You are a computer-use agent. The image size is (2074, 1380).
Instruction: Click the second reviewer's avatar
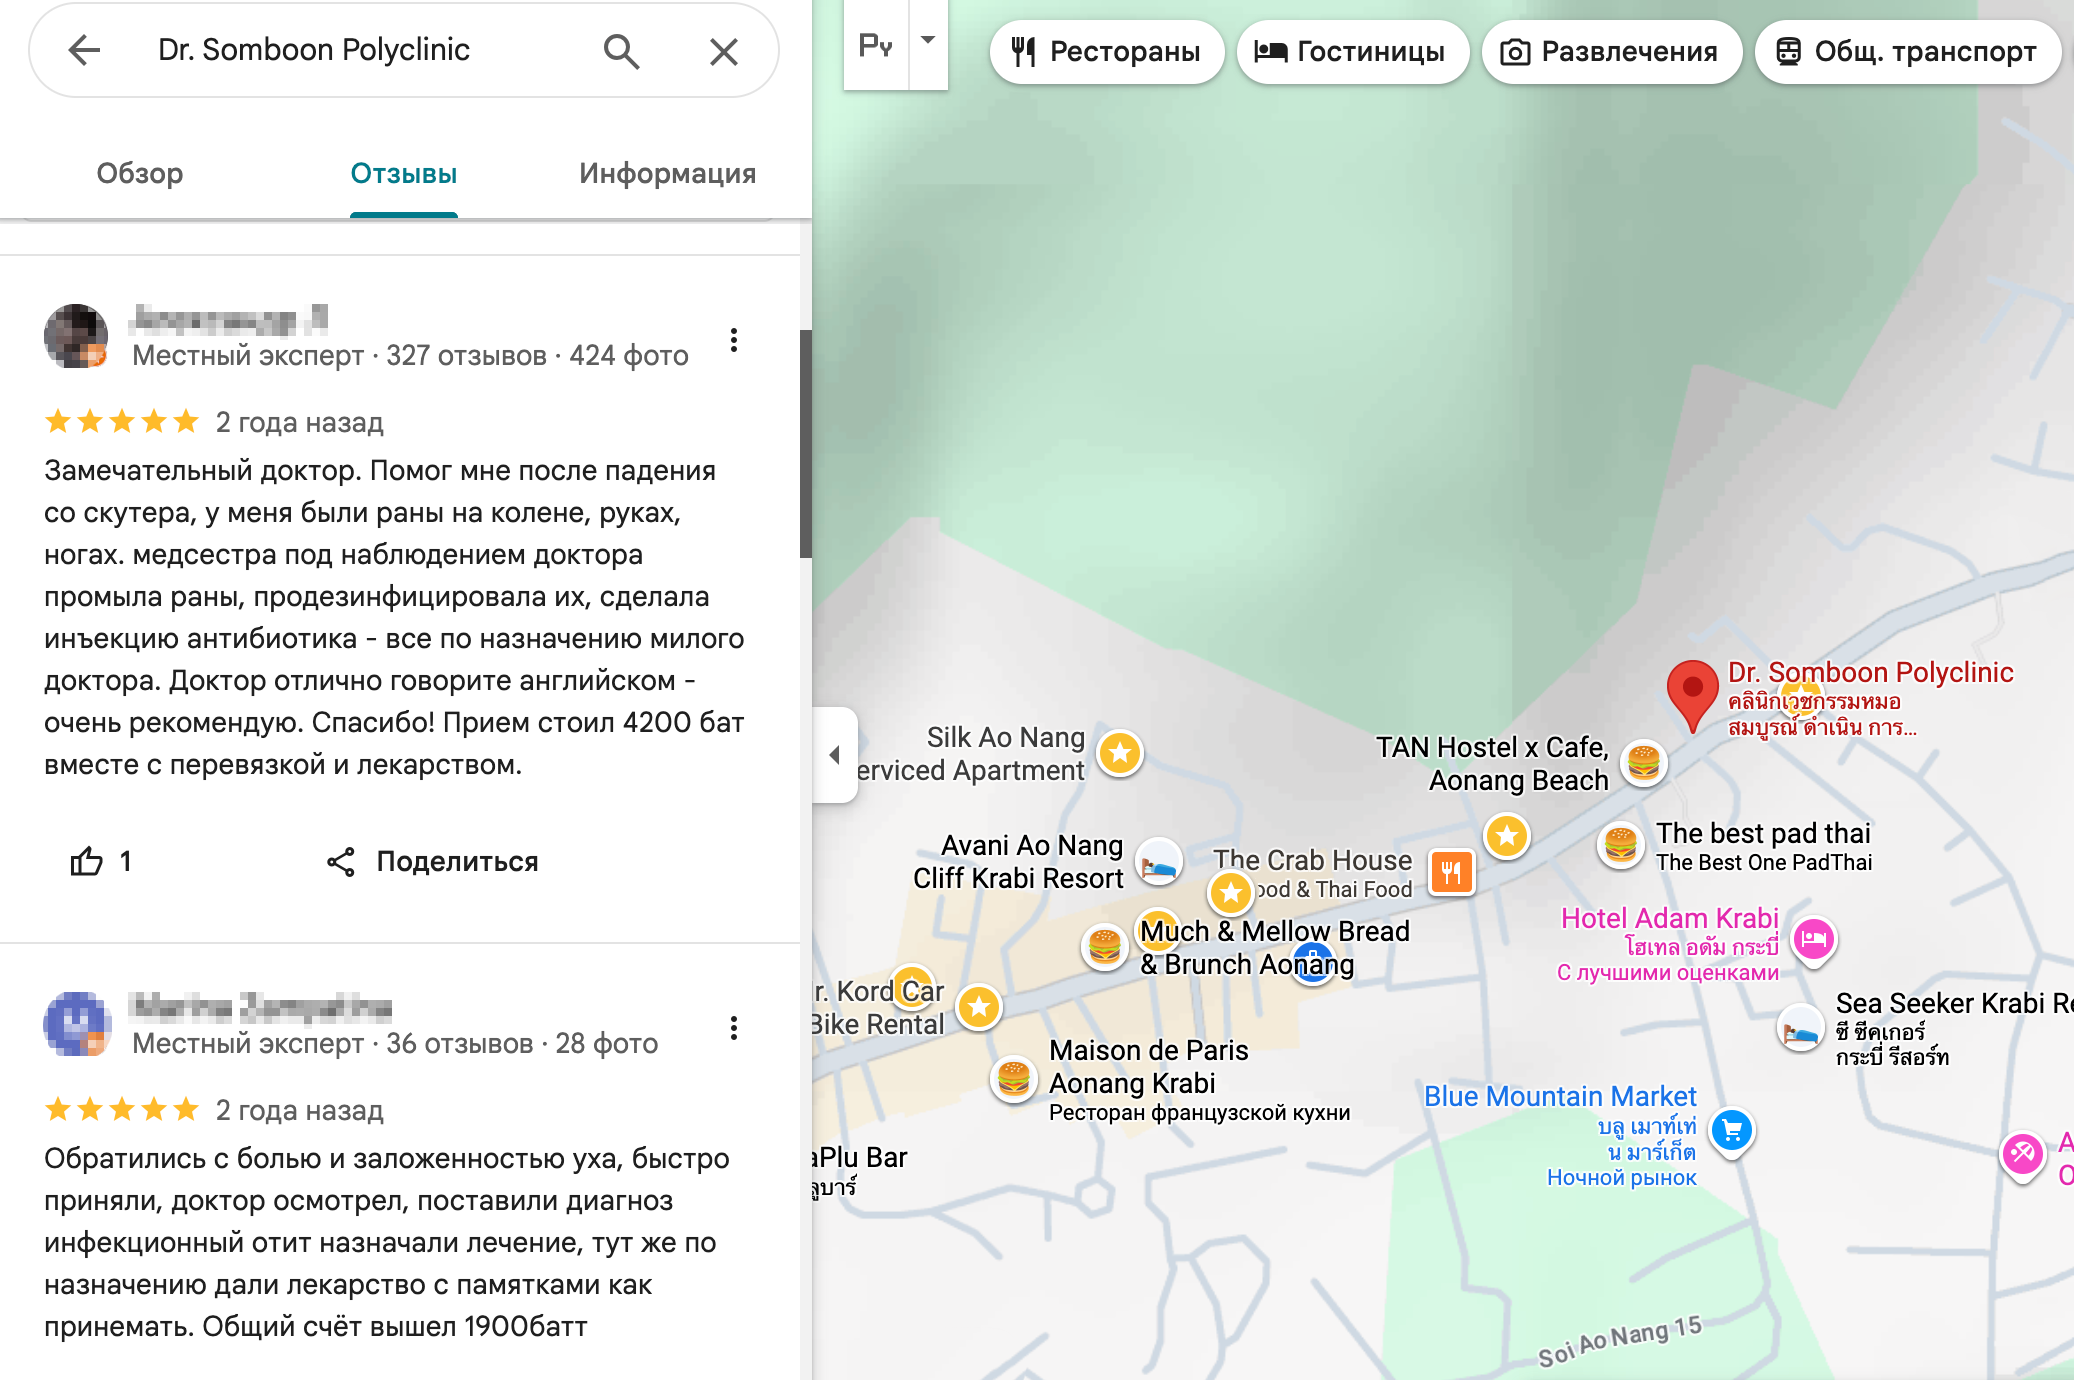point(76,1024)
